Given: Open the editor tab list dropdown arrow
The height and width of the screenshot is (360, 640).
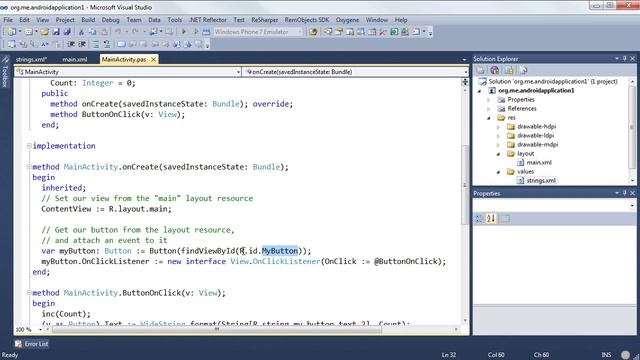Looking at the screenshot, I should coord(464,60).
